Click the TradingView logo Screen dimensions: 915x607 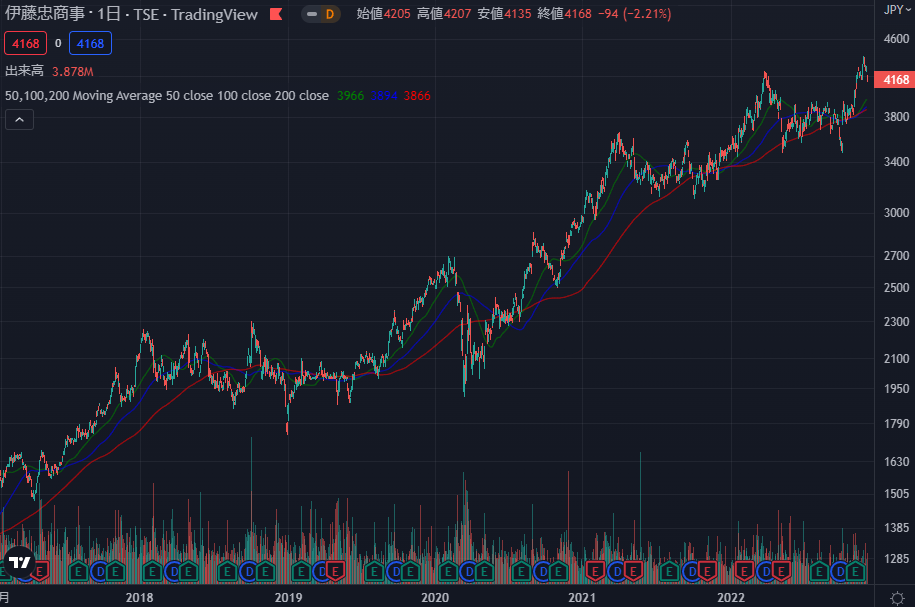pos(20,562)
